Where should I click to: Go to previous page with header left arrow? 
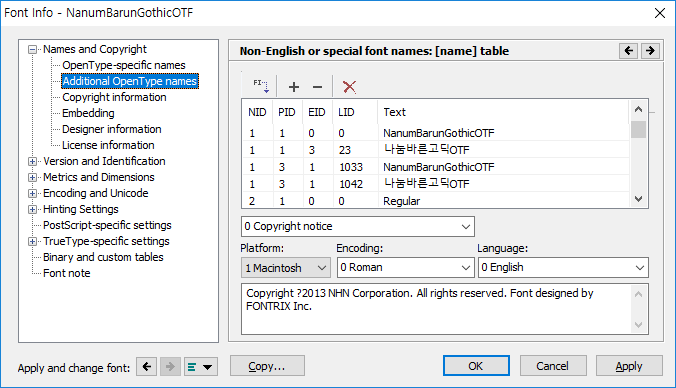click(629, 51)
